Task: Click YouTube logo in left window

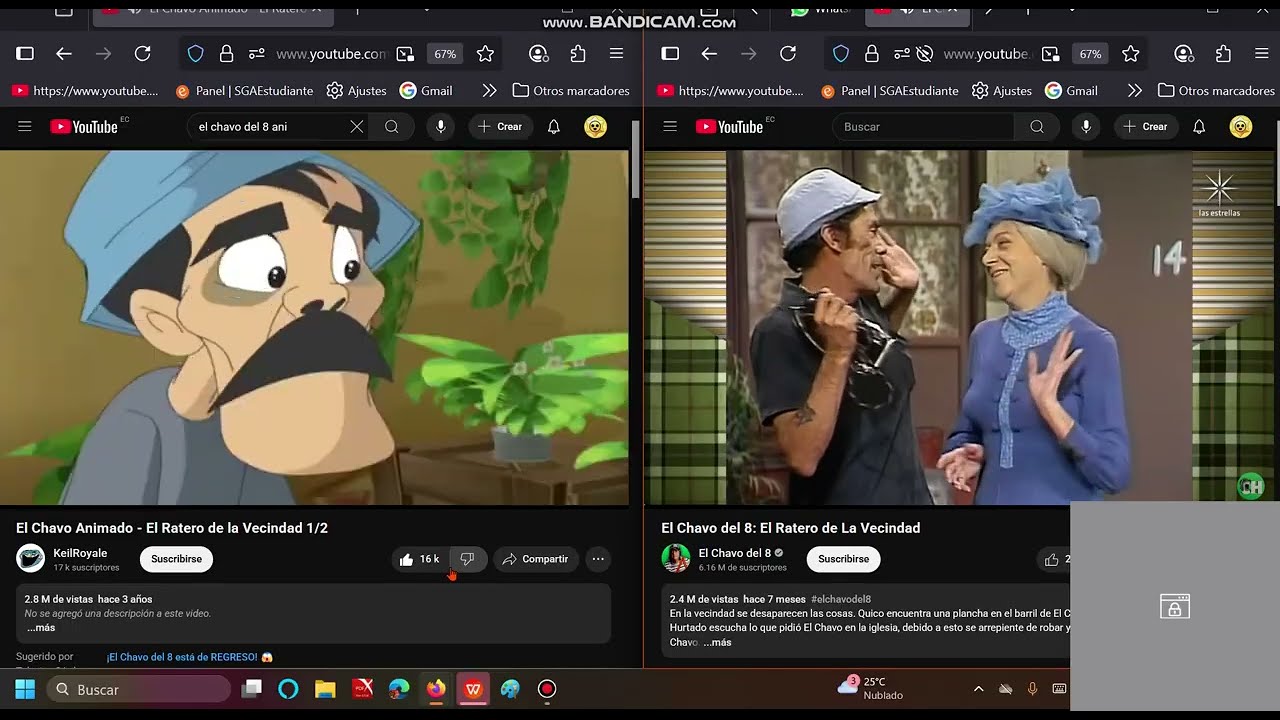Action: [84, 127]
